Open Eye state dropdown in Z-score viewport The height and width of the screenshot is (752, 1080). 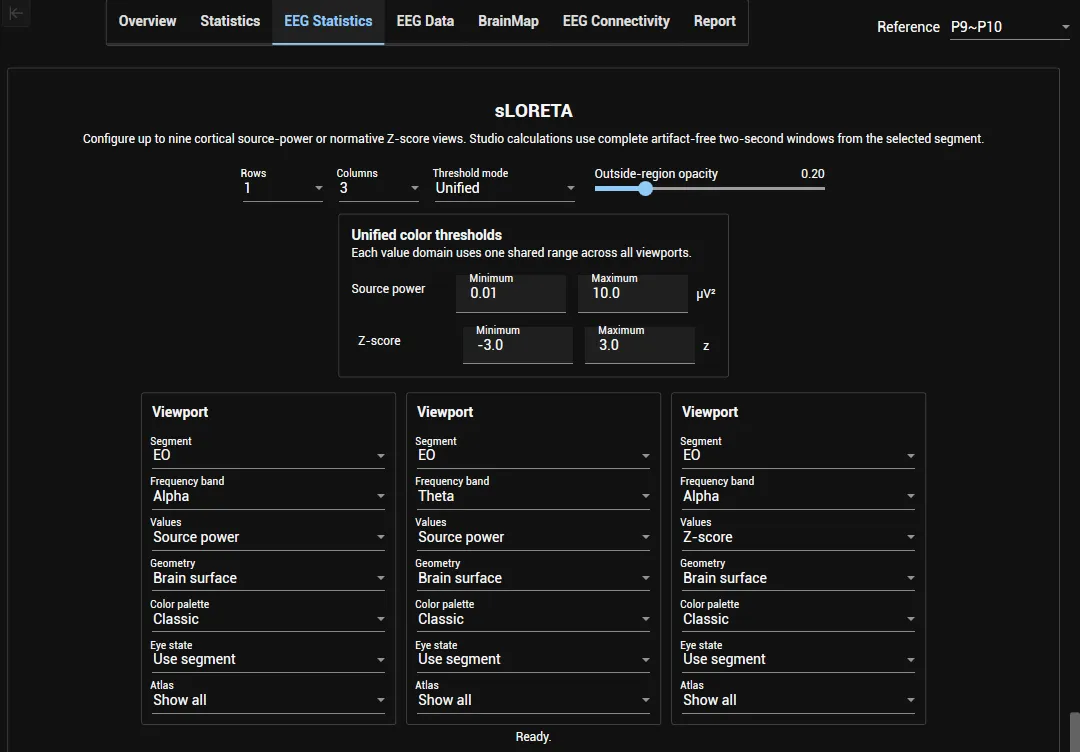point(798,659)
